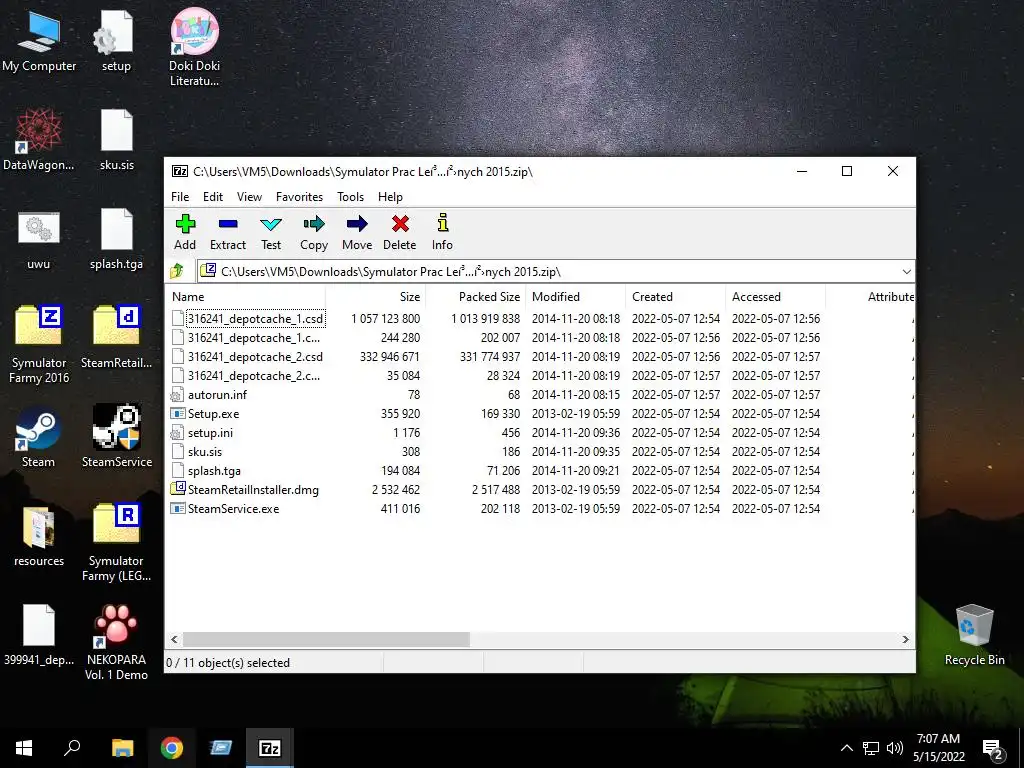Screen dimensions: 1024x768
Task: Open the taskbar clock showing 7:07 AM
Action: tap(938, 748)
